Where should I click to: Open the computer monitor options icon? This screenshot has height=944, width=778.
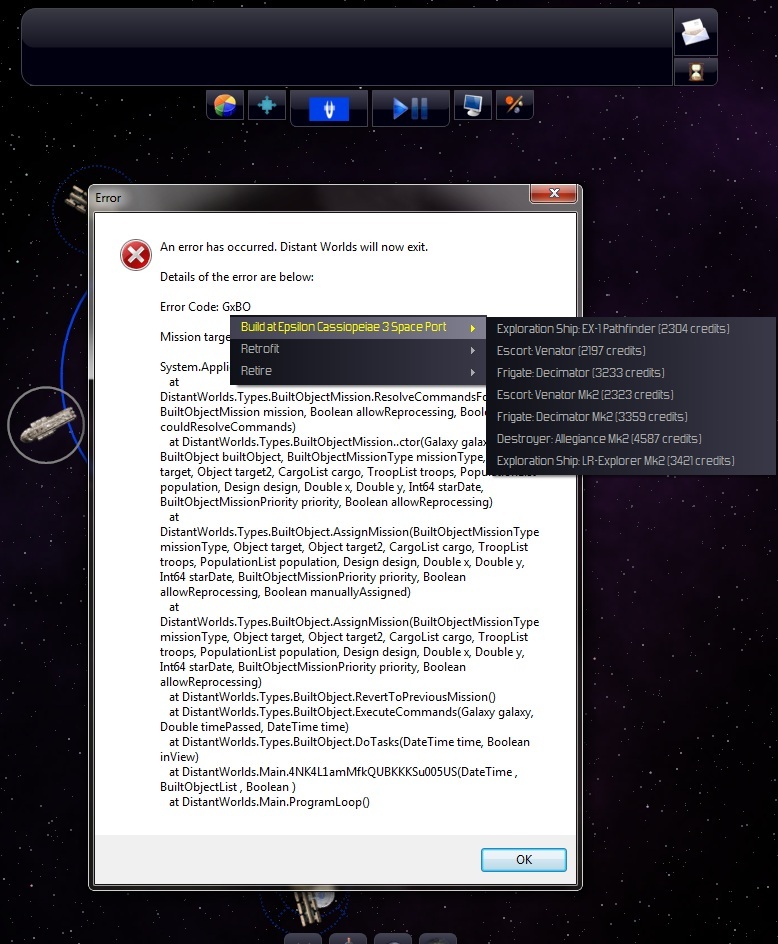coord(473,106)
